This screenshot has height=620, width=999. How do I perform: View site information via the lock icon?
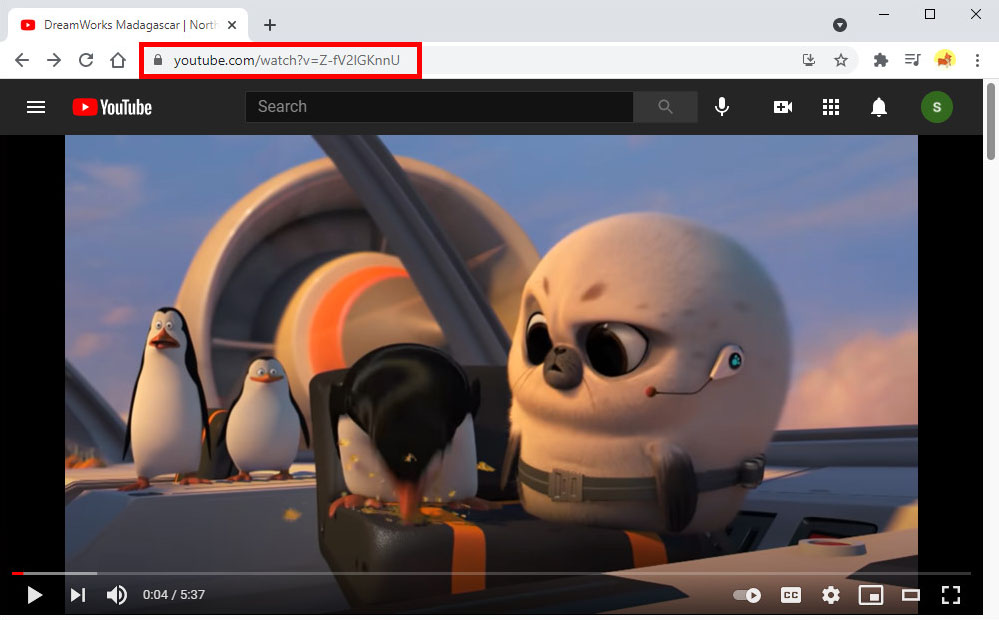tap(158, 60)
